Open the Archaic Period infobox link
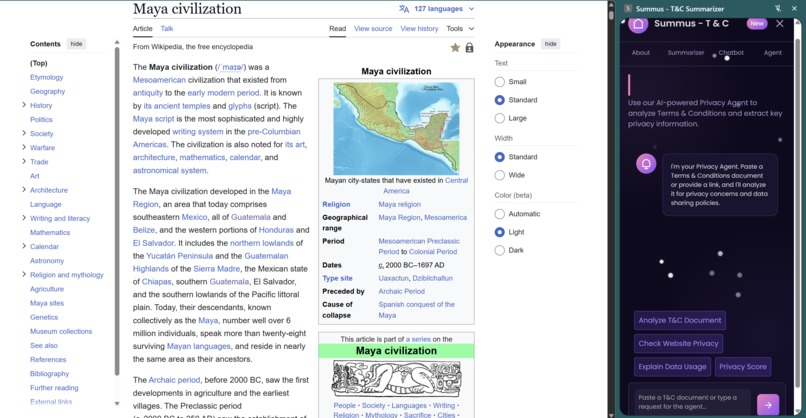 pos(401,291)
